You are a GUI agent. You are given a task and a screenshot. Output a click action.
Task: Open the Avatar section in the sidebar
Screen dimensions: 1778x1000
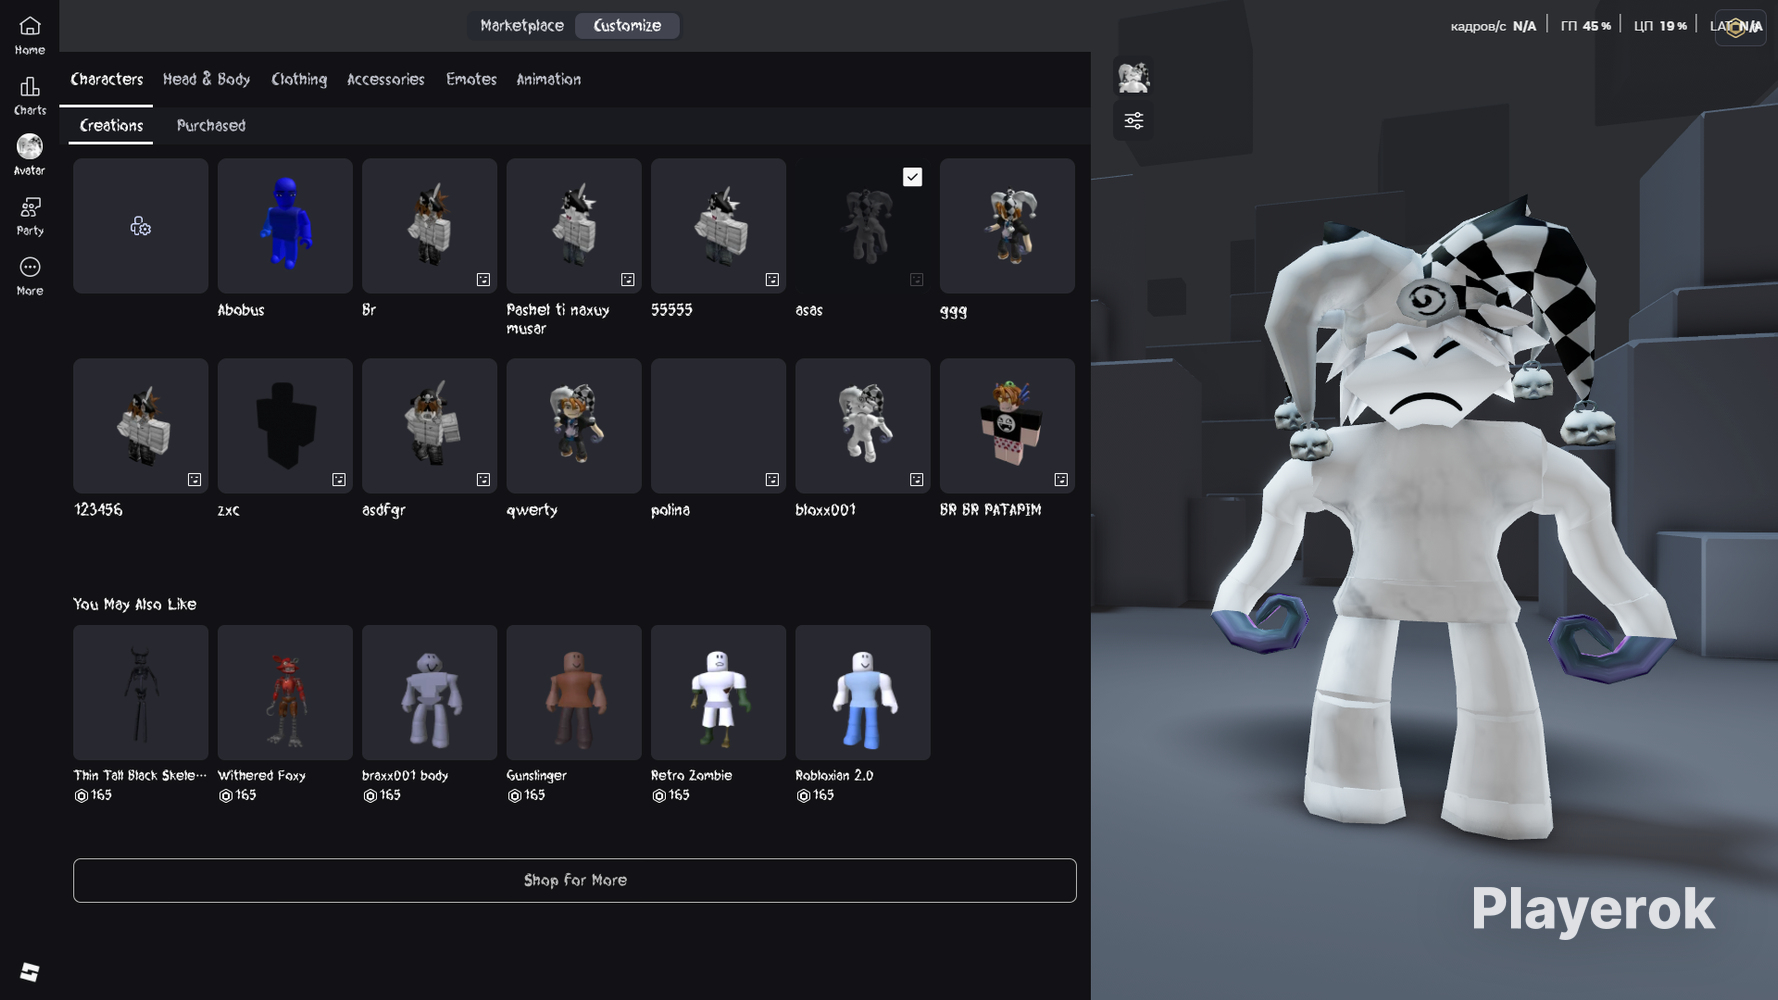pos(30,155)
